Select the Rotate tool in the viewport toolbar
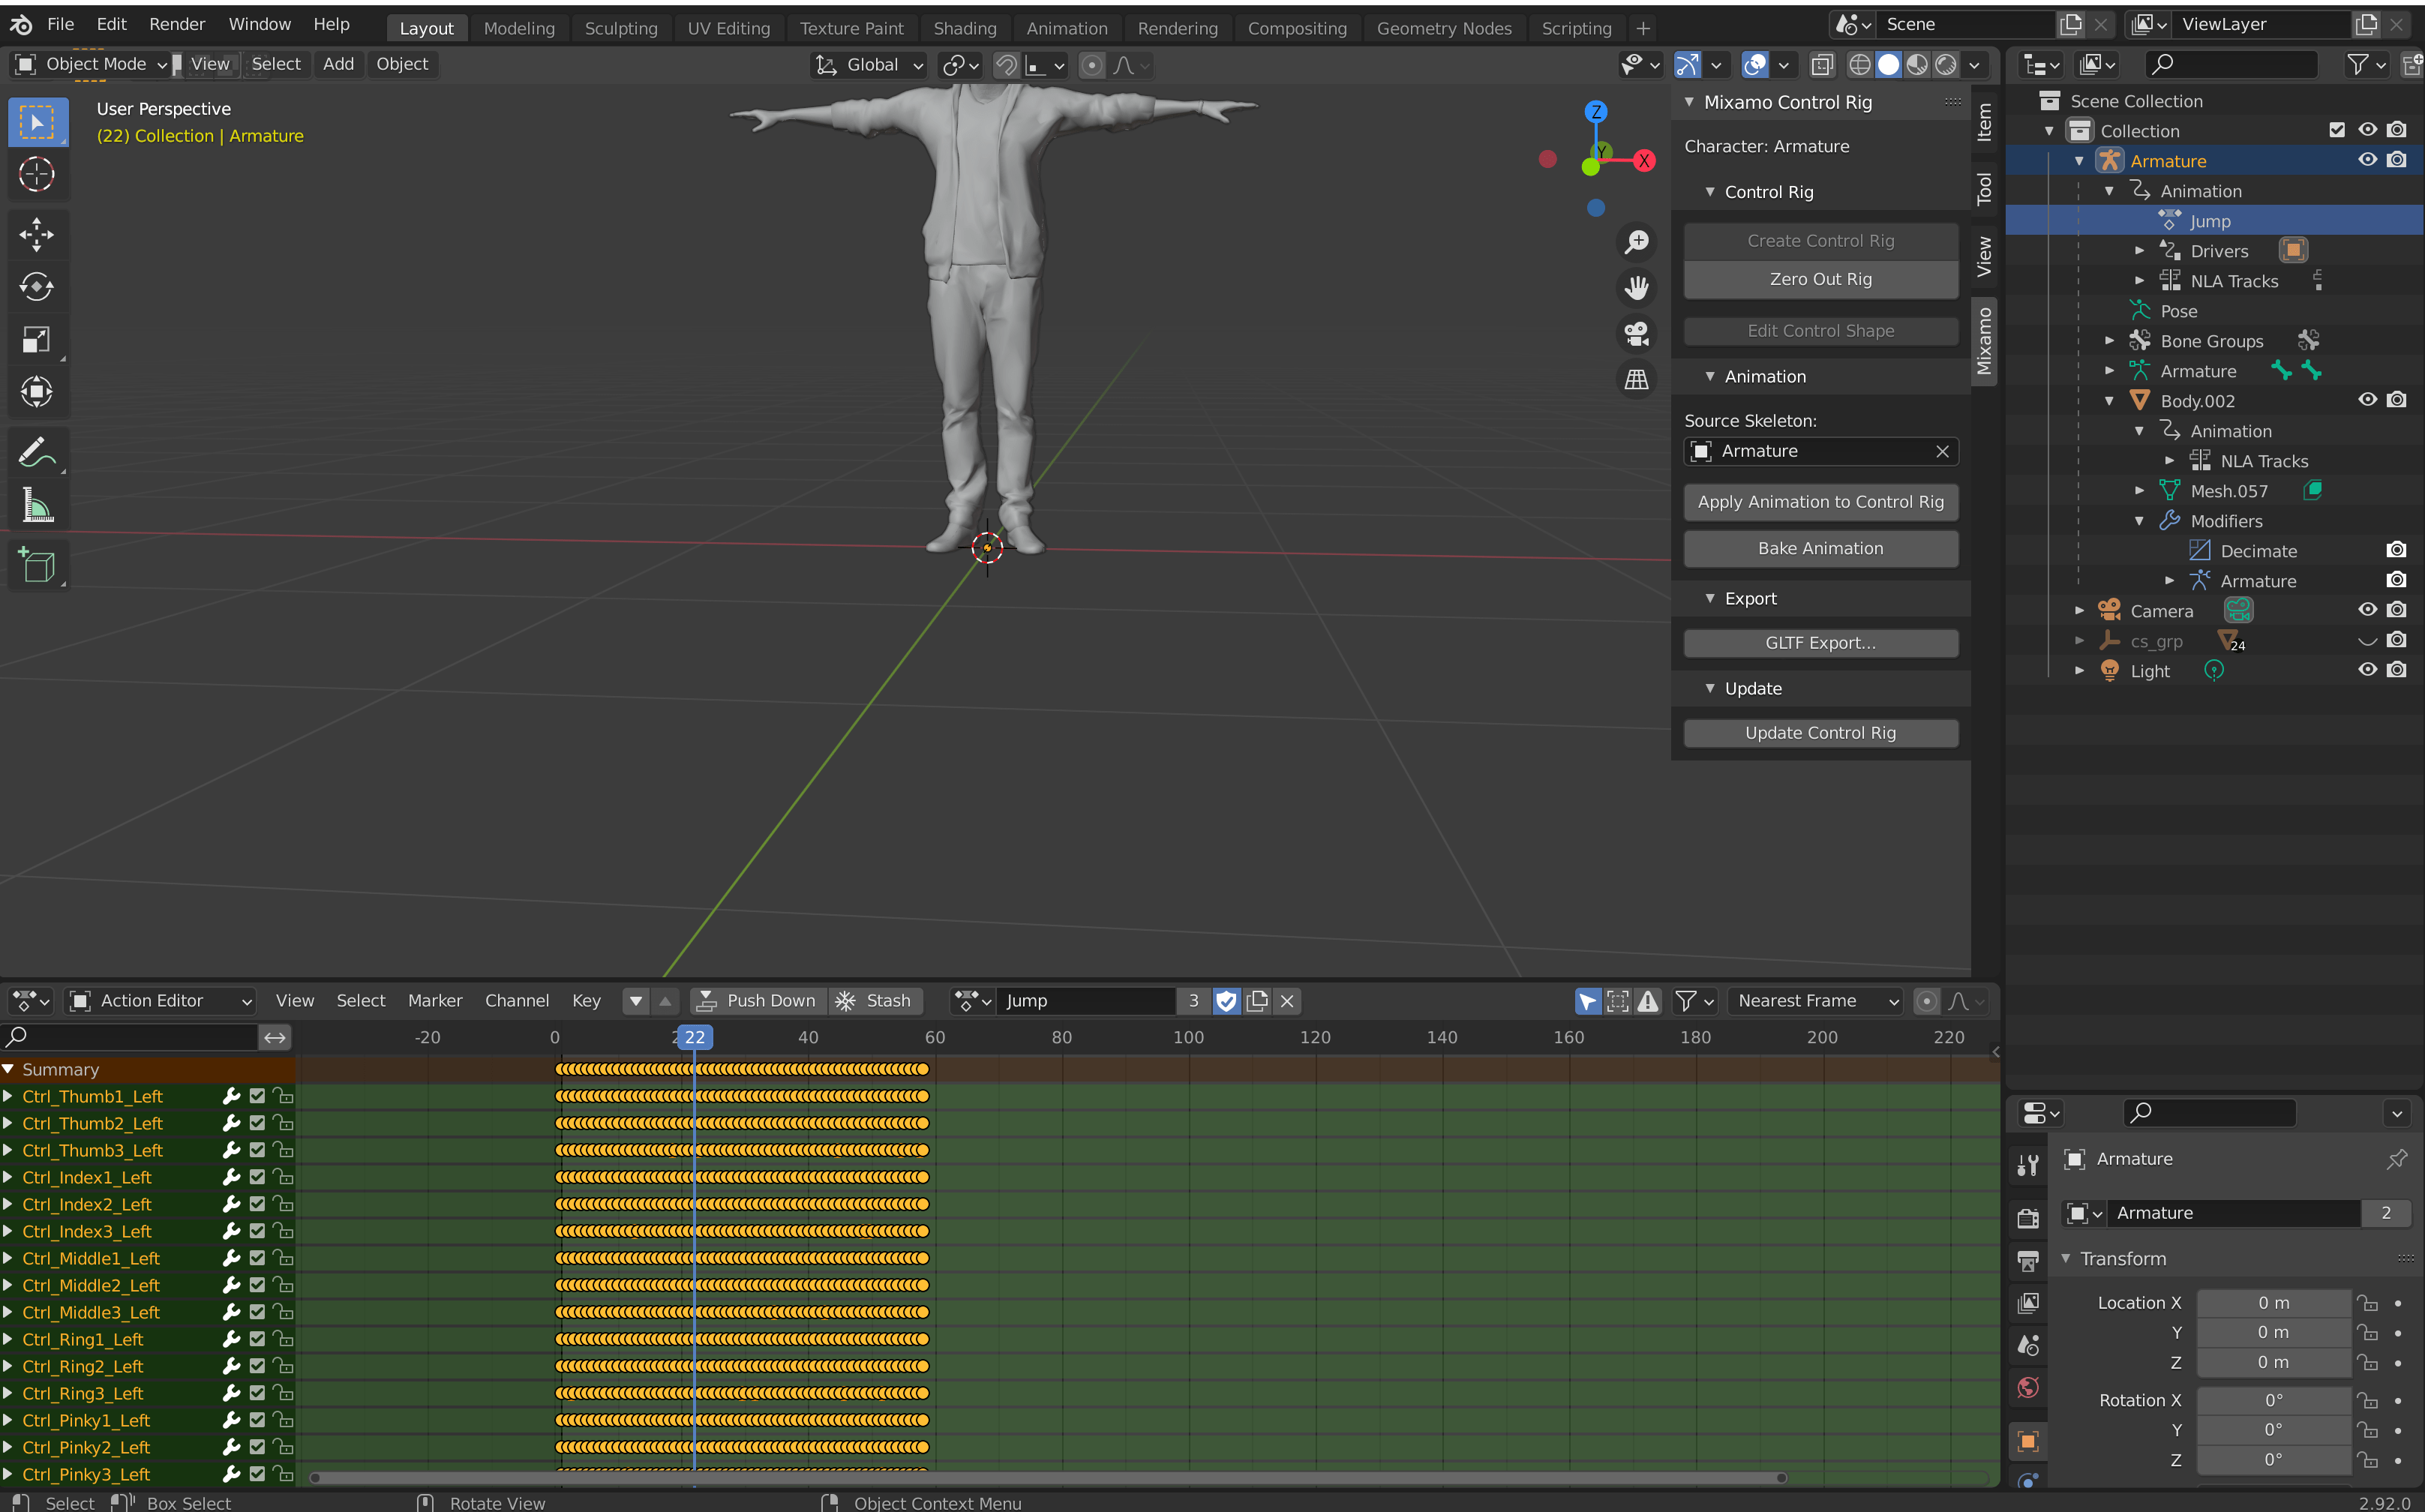The image size is (2425, 1512). (37, 287)
